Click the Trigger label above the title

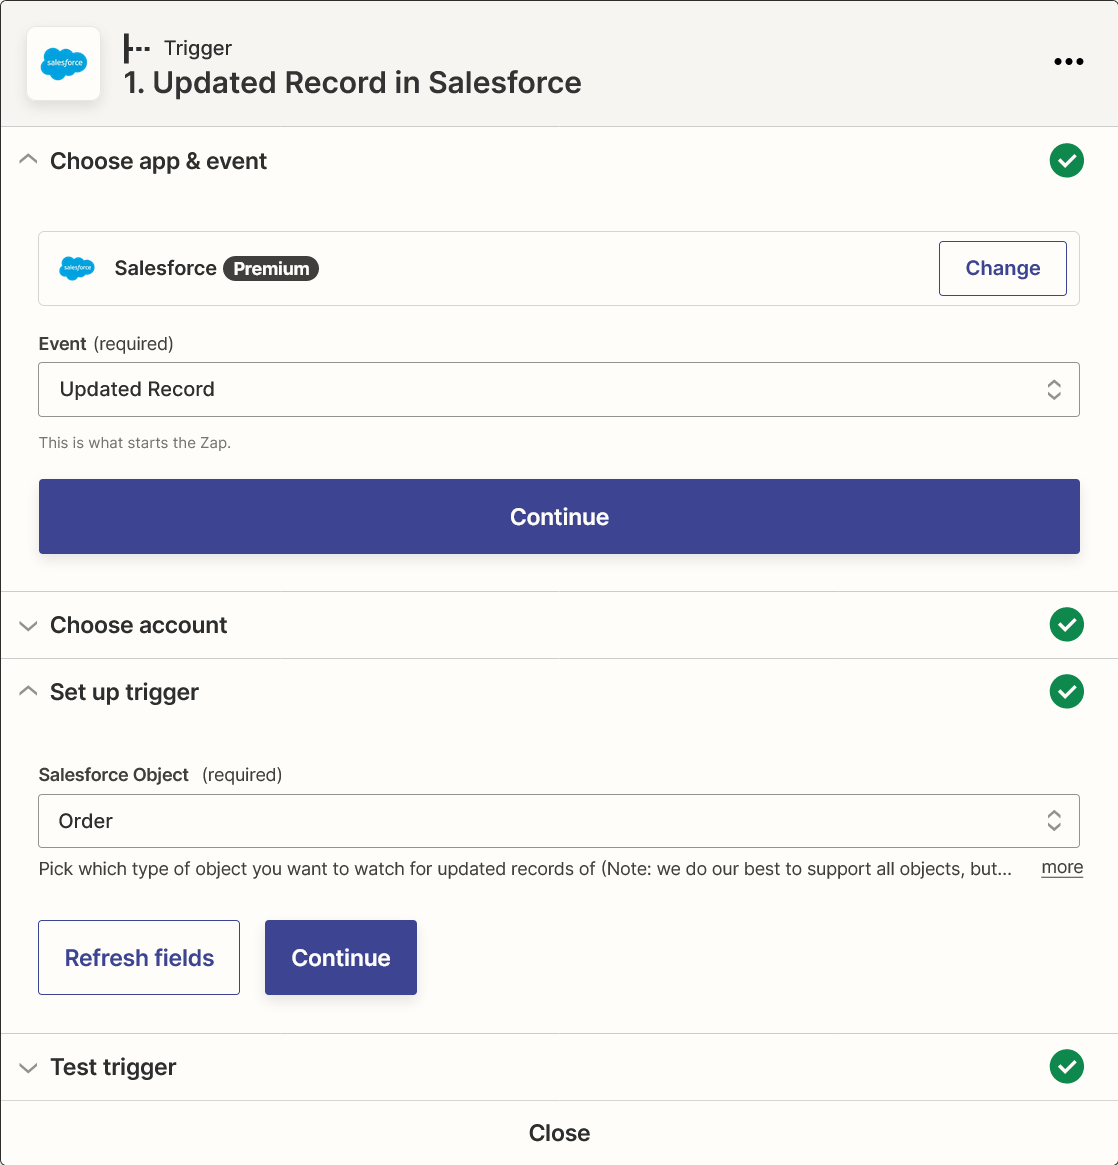tap(198, 48)
